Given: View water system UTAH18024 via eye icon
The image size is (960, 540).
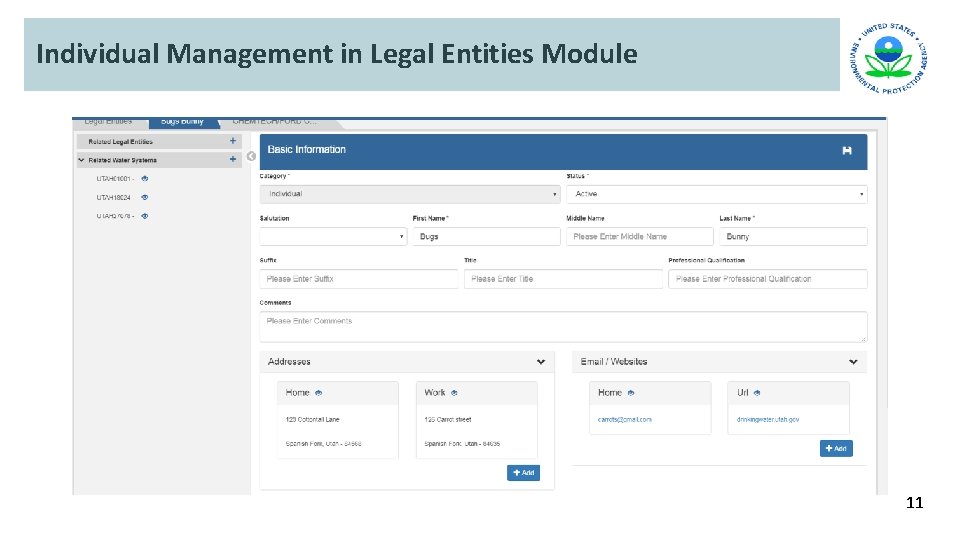Looking at the screenshot, I should (144, 197).
